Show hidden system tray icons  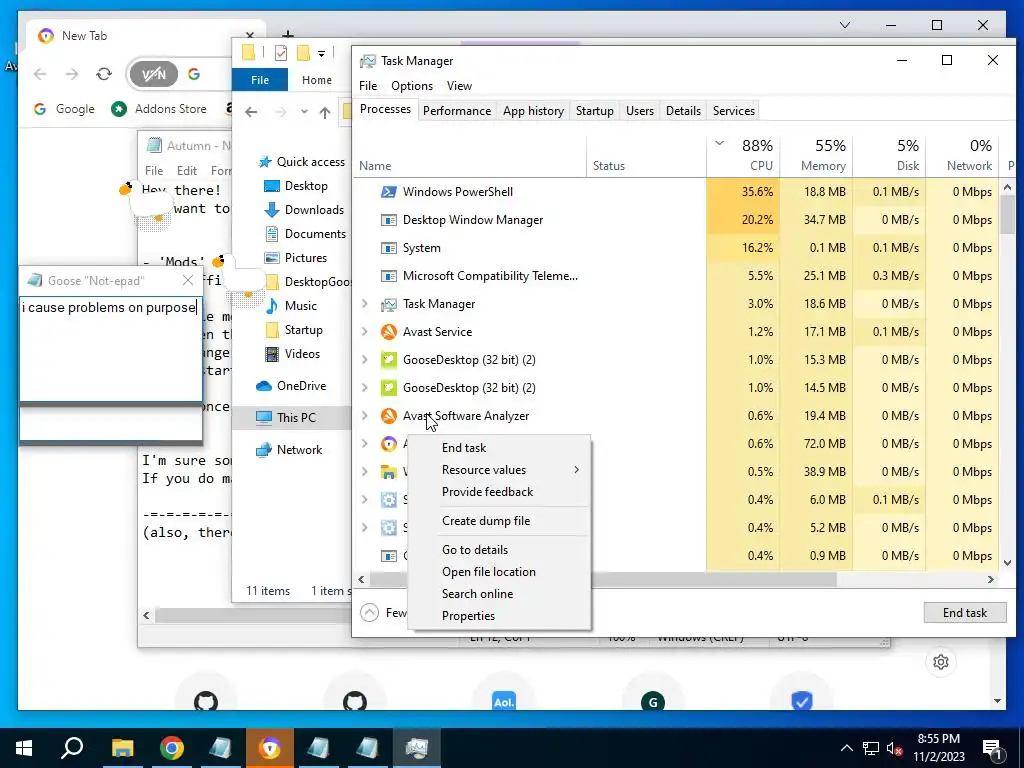(x=846, y=748)
